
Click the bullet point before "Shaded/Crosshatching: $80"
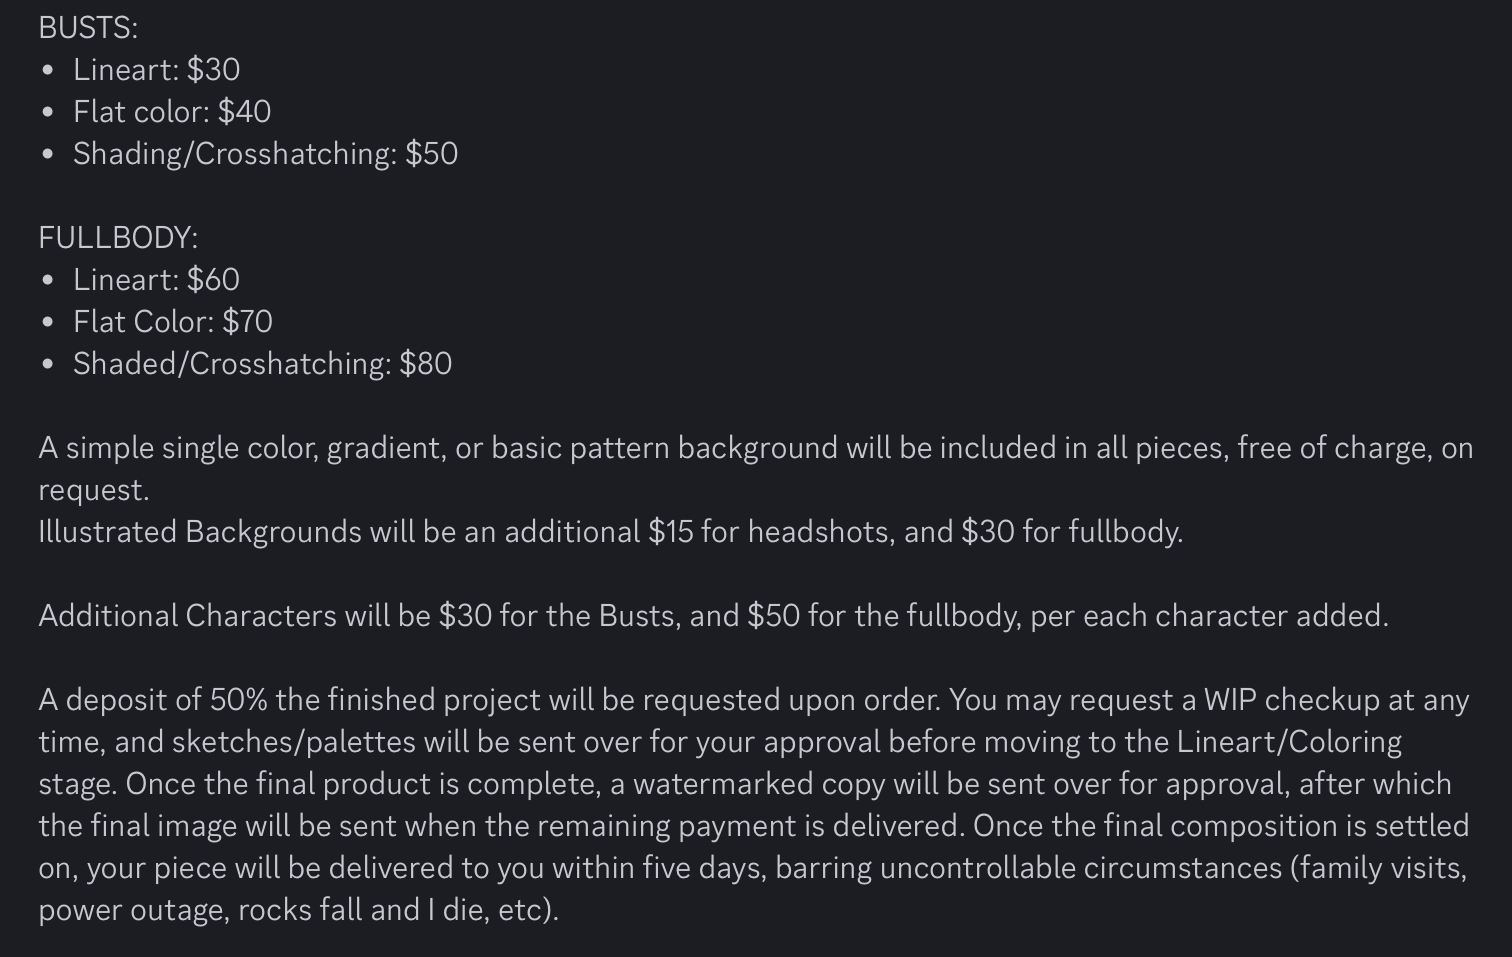(48, 365)
